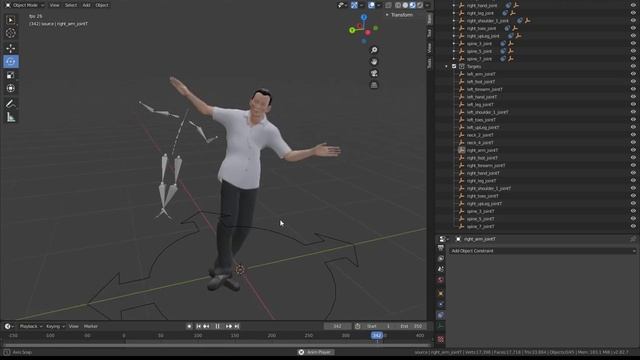This screenshot has width=640, height=360.
Task: Click the green Y axis gizmo ball
Action: [x=352, y=30]
